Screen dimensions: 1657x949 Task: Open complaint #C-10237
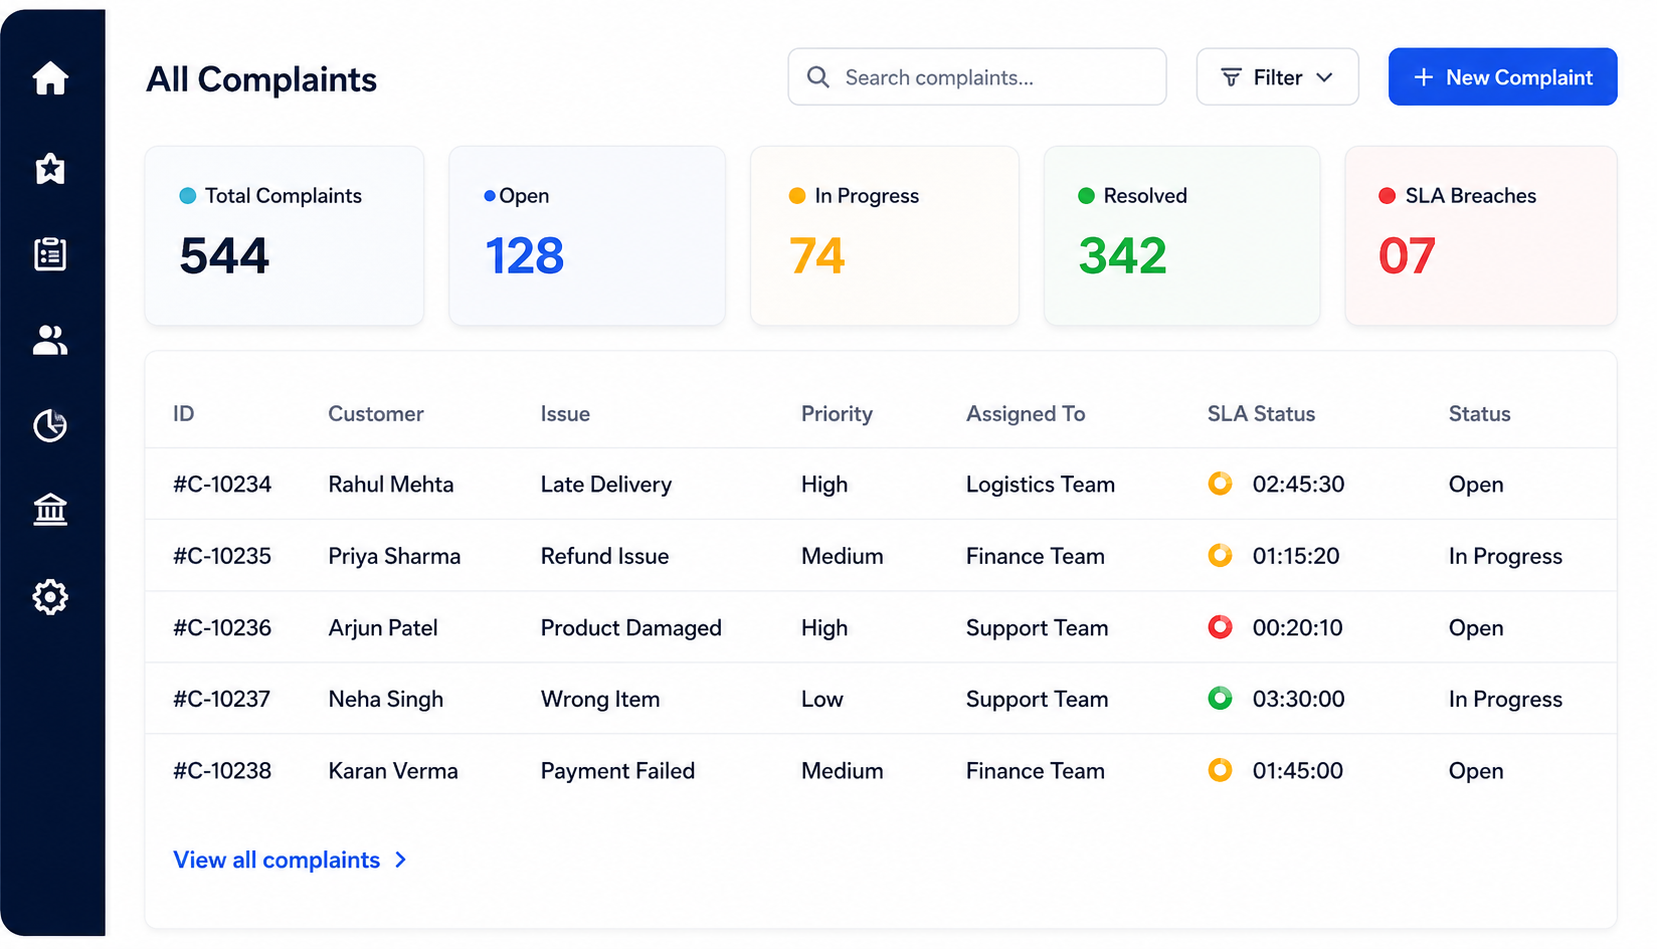222,699
